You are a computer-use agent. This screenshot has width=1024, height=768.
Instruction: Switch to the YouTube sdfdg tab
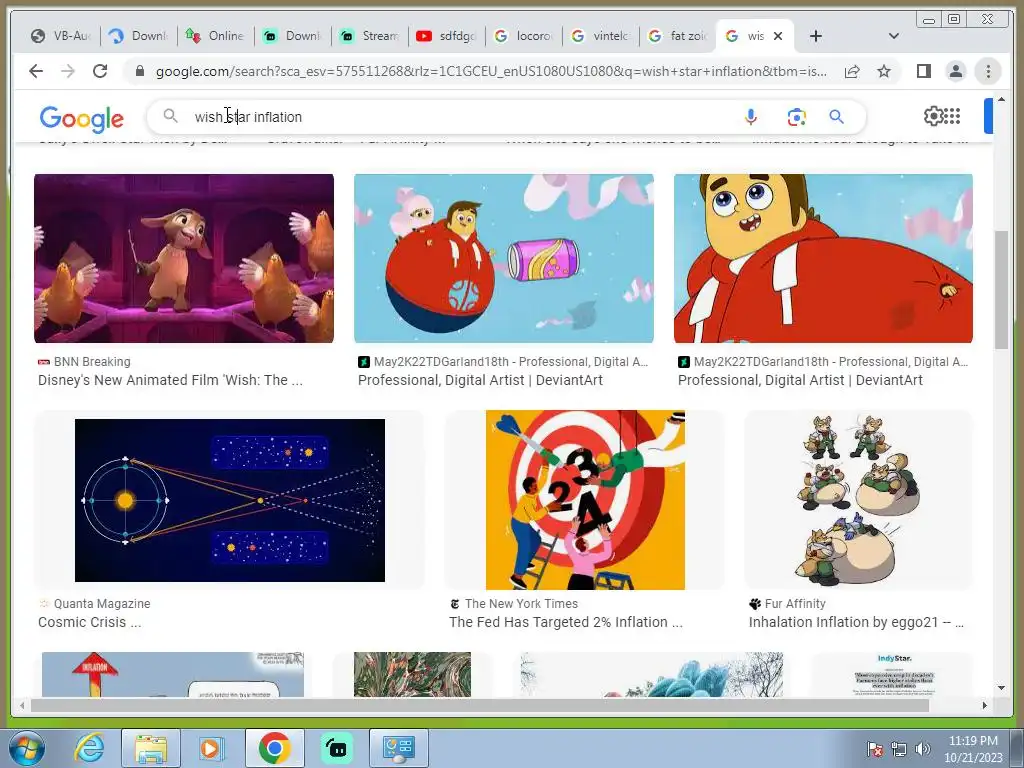click(x=447, y=36)
